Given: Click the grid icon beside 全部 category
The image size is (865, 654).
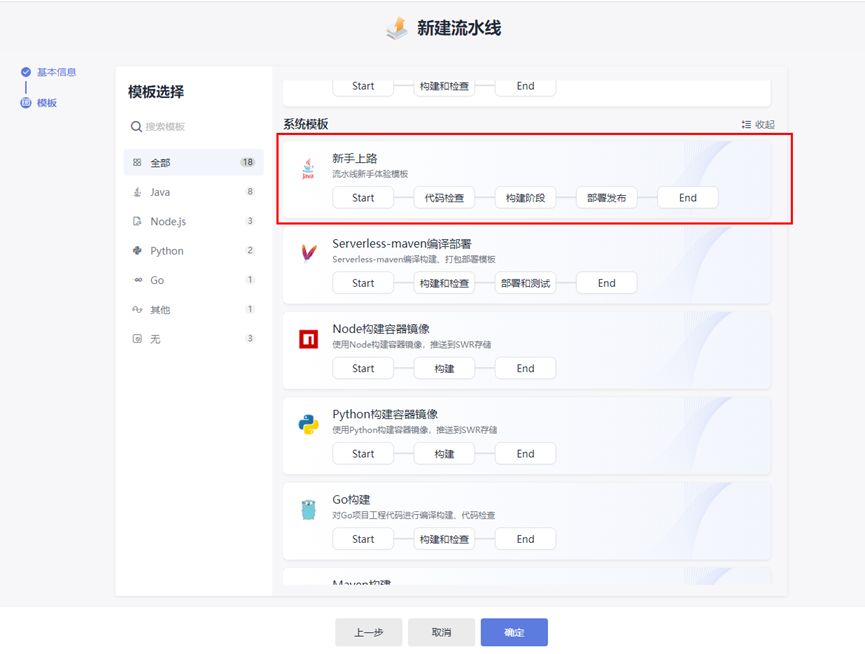Looking at the screenshot, I should tap(137, 162).
